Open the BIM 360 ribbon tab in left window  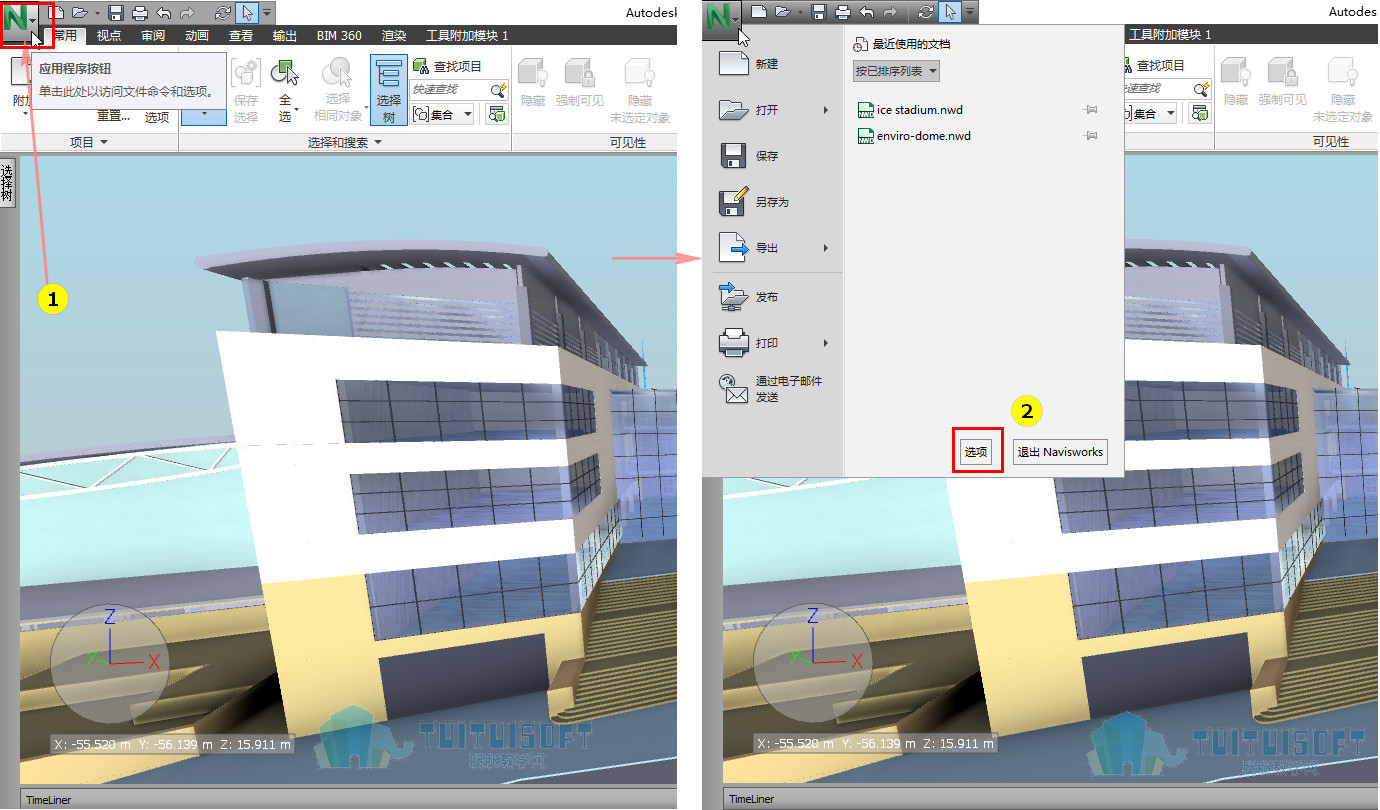point(339,35)
